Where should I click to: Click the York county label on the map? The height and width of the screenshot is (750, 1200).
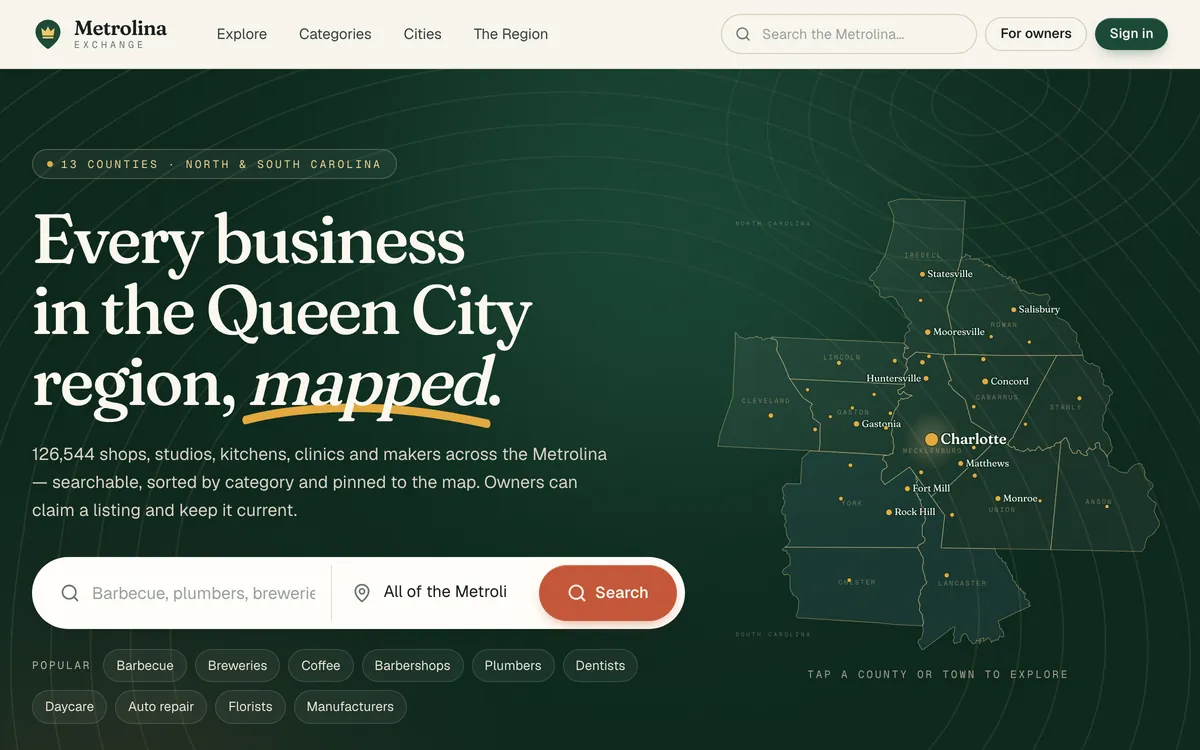852,504
